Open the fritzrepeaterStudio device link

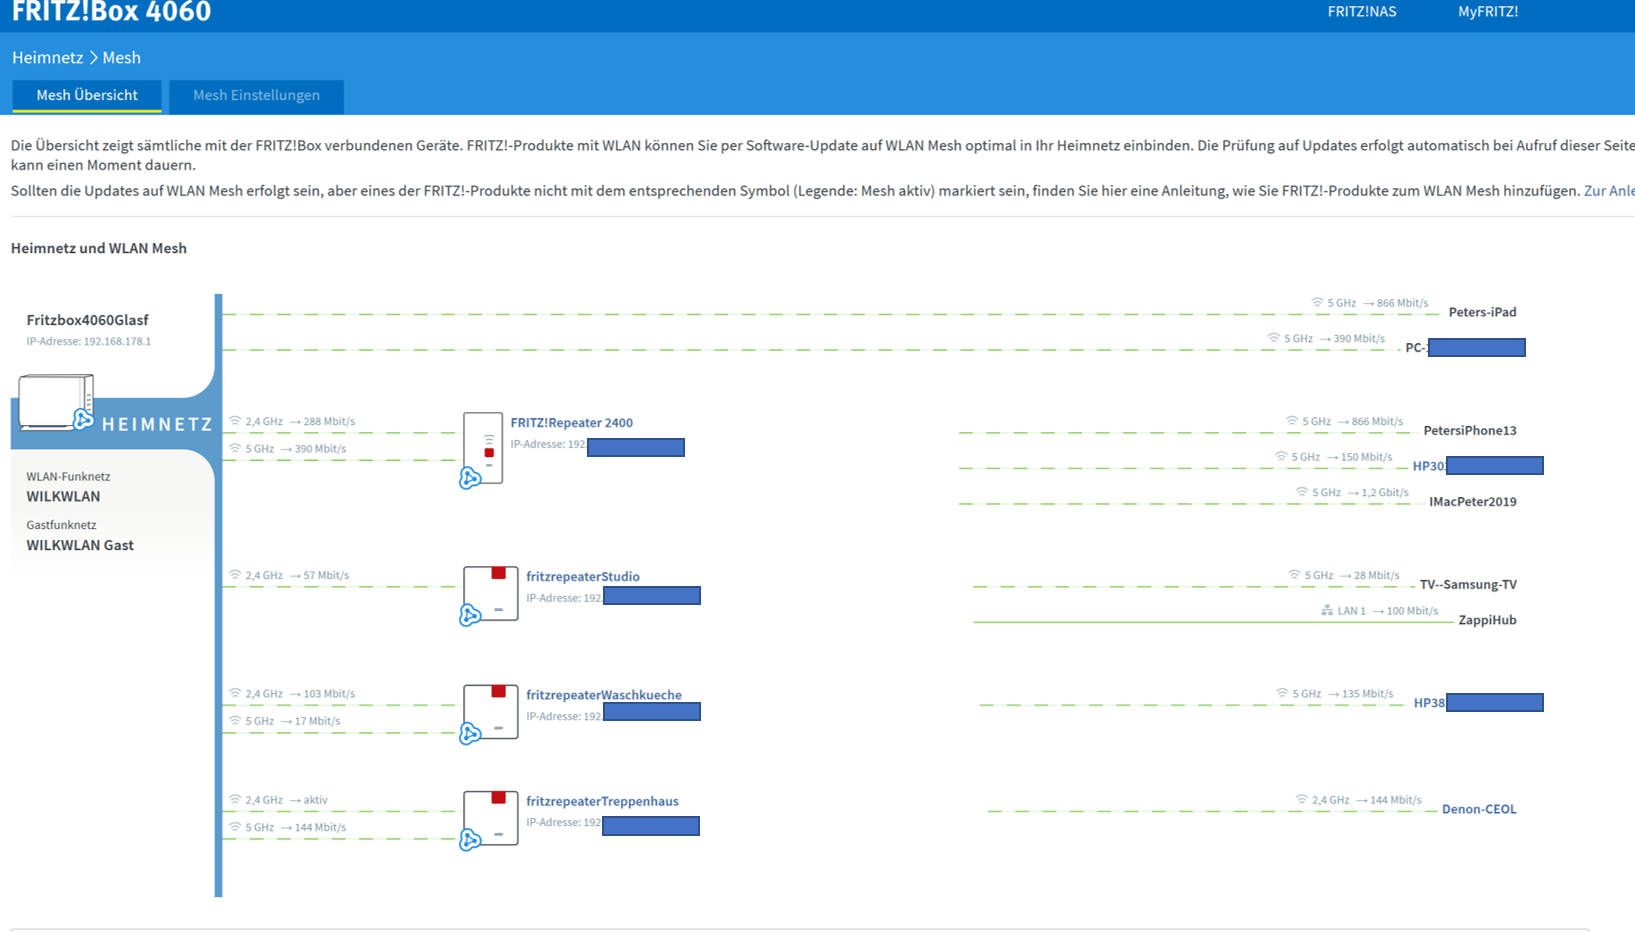583,577
